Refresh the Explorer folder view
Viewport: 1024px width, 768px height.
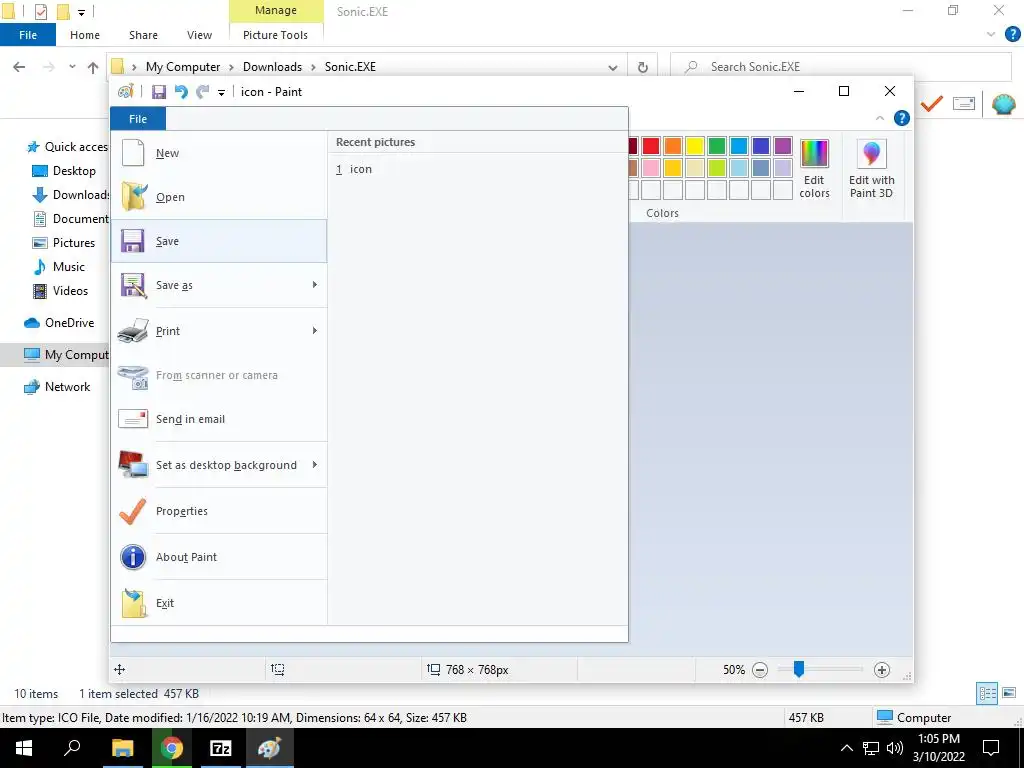pyautogui.click(x=643, y=67)
